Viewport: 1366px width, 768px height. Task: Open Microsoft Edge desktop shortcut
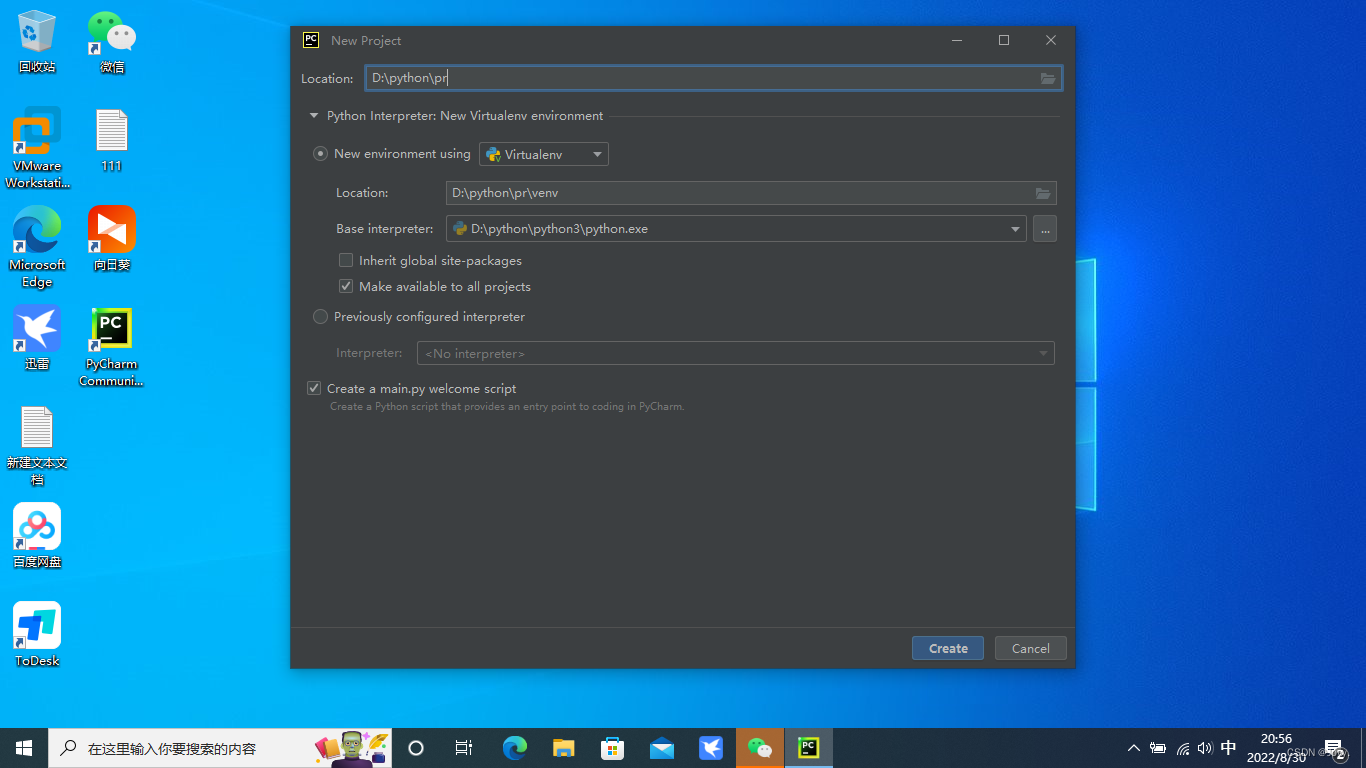pyautogui.click(x=37, y=247)
